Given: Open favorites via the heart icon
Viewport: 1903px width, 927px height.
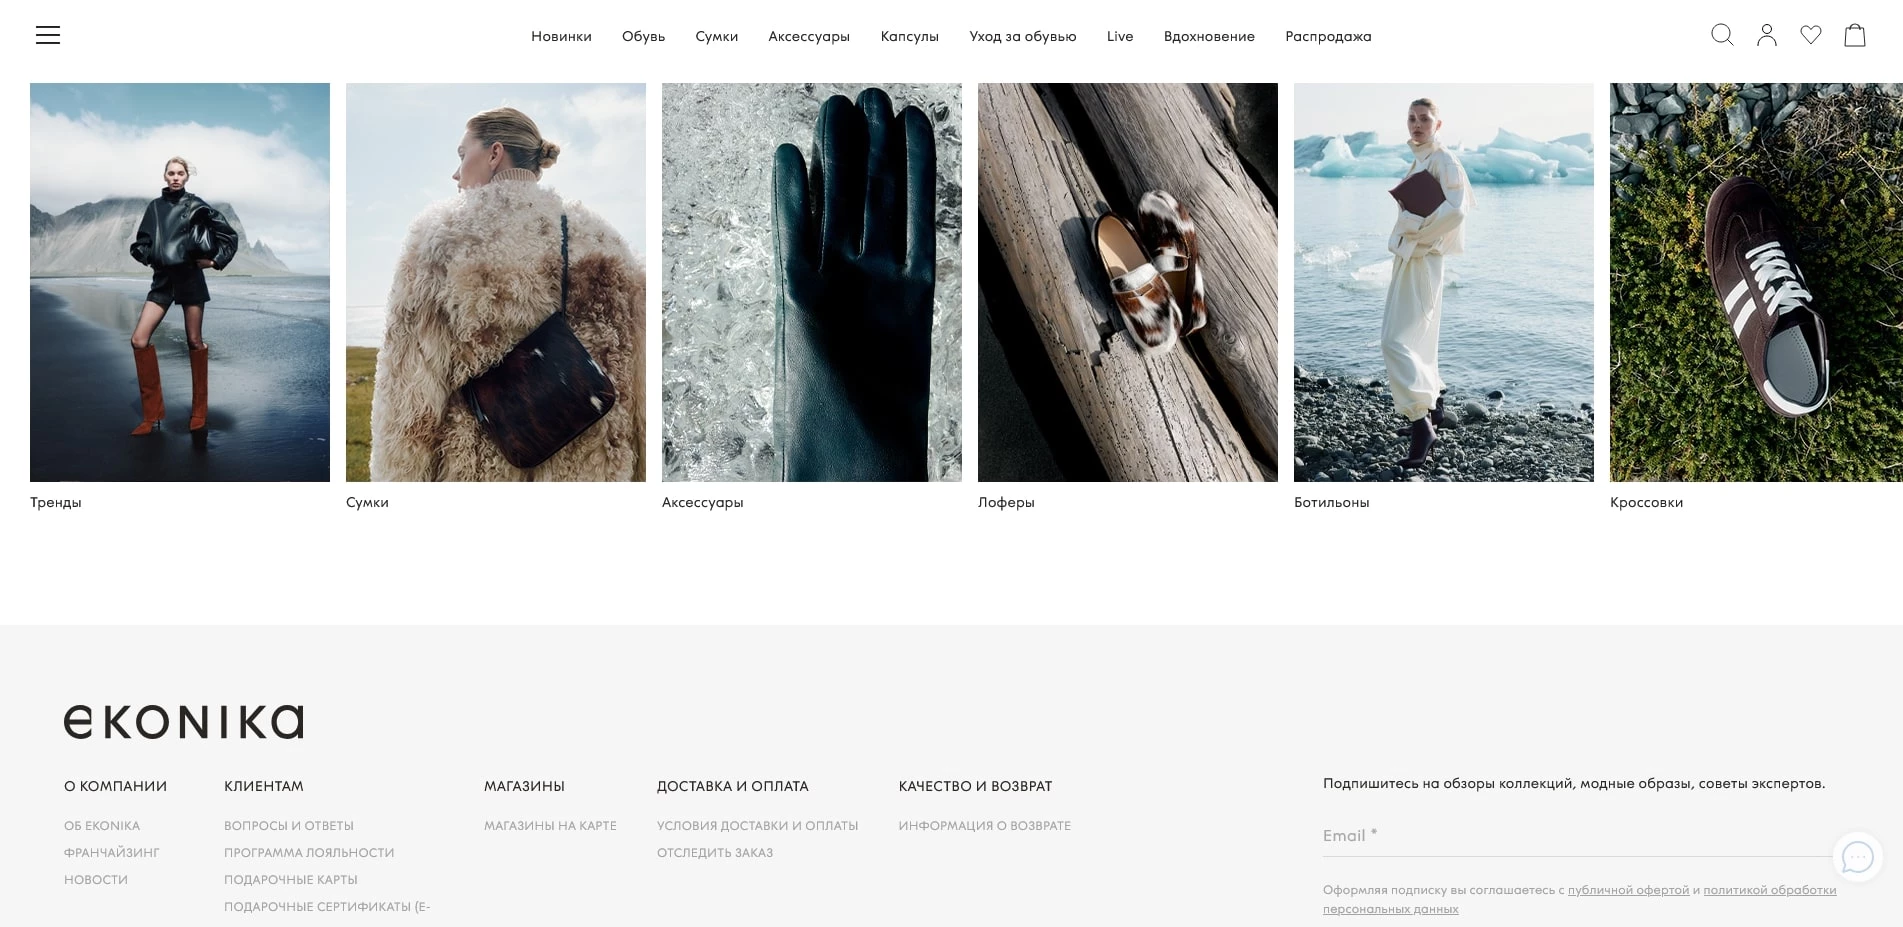Looking at the screenshot, I should click(x=1810, y=35).
